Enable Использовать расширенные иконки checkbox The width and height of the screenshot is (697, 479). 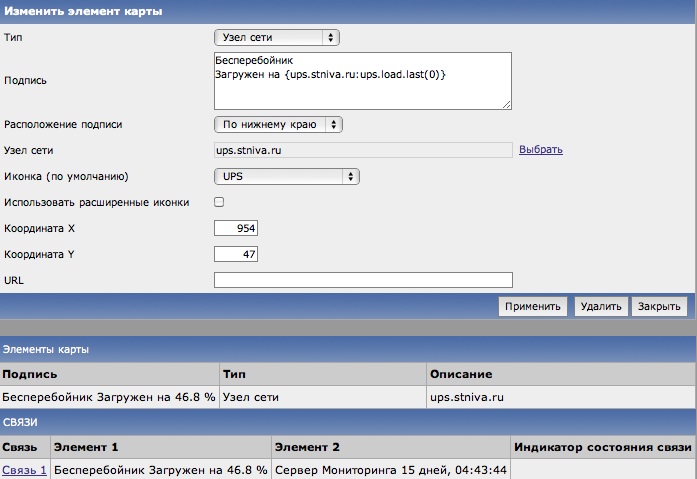click(x=220, y=202)
